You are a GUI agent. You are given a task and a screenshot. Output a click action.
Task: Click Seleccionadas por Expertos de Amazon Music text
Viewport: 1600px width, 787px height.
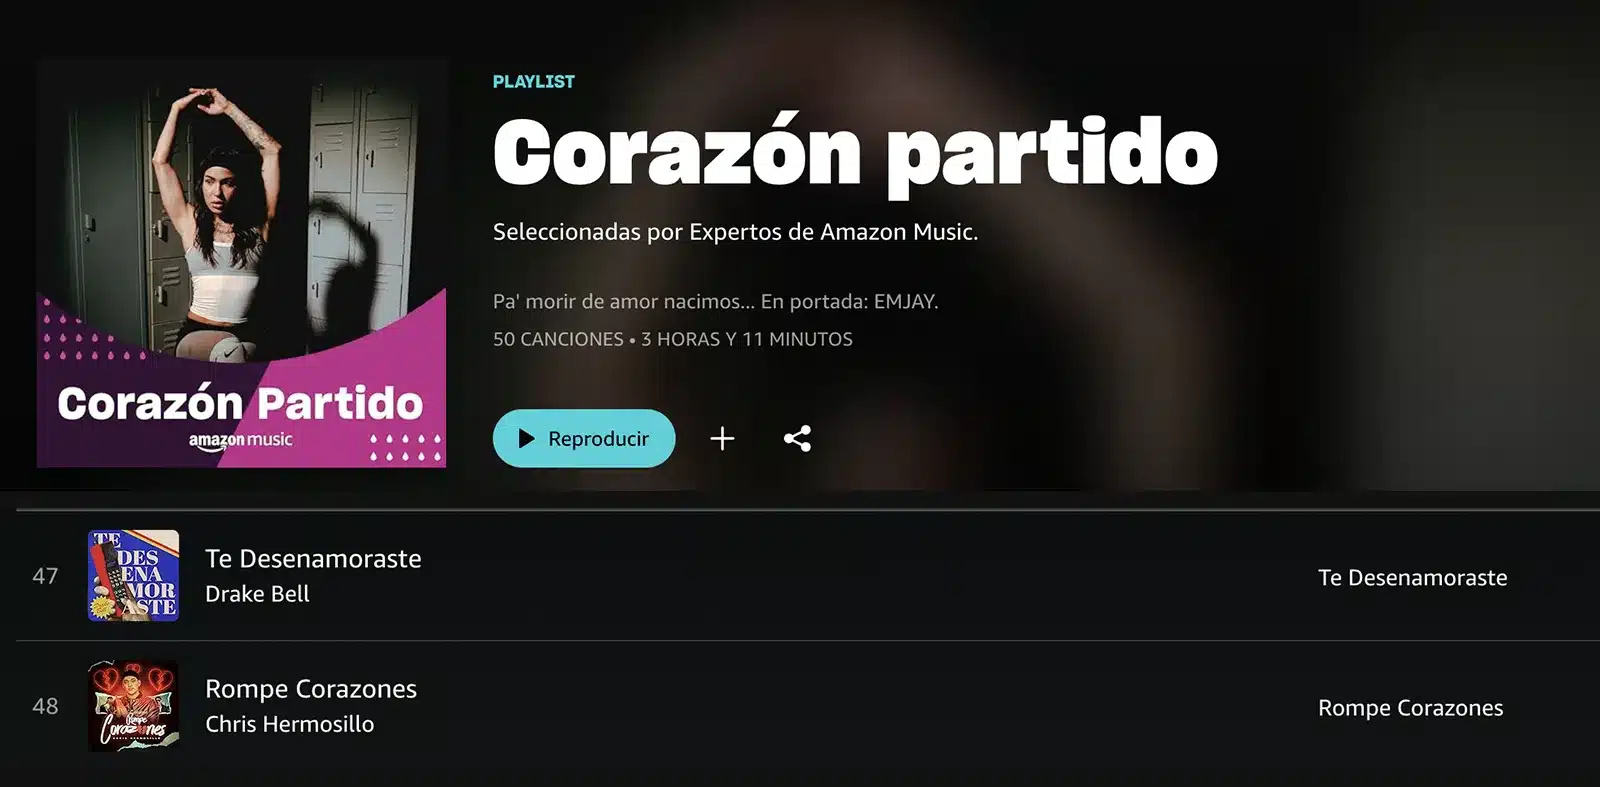[735, 232]
